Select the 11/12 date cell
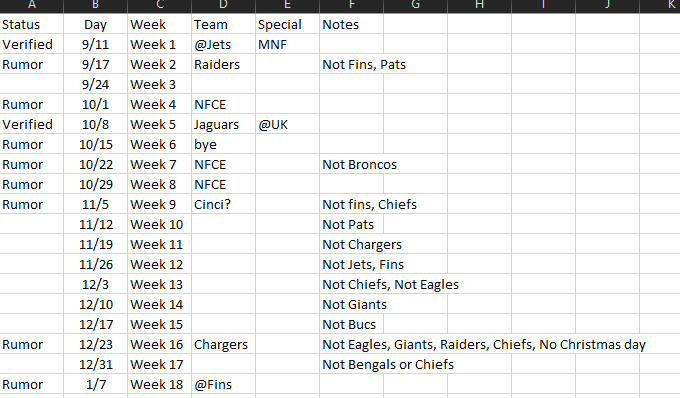Image resolution: width=680 pixels, height=398 pixels. (95, 224)
